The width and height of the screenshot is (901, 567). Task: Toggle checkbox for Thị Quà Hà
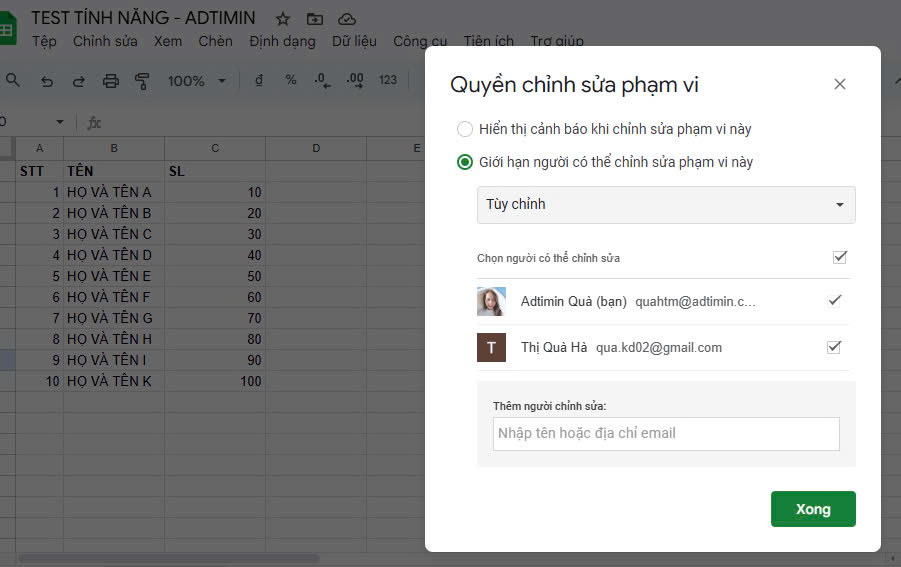(x=834, y=347)
